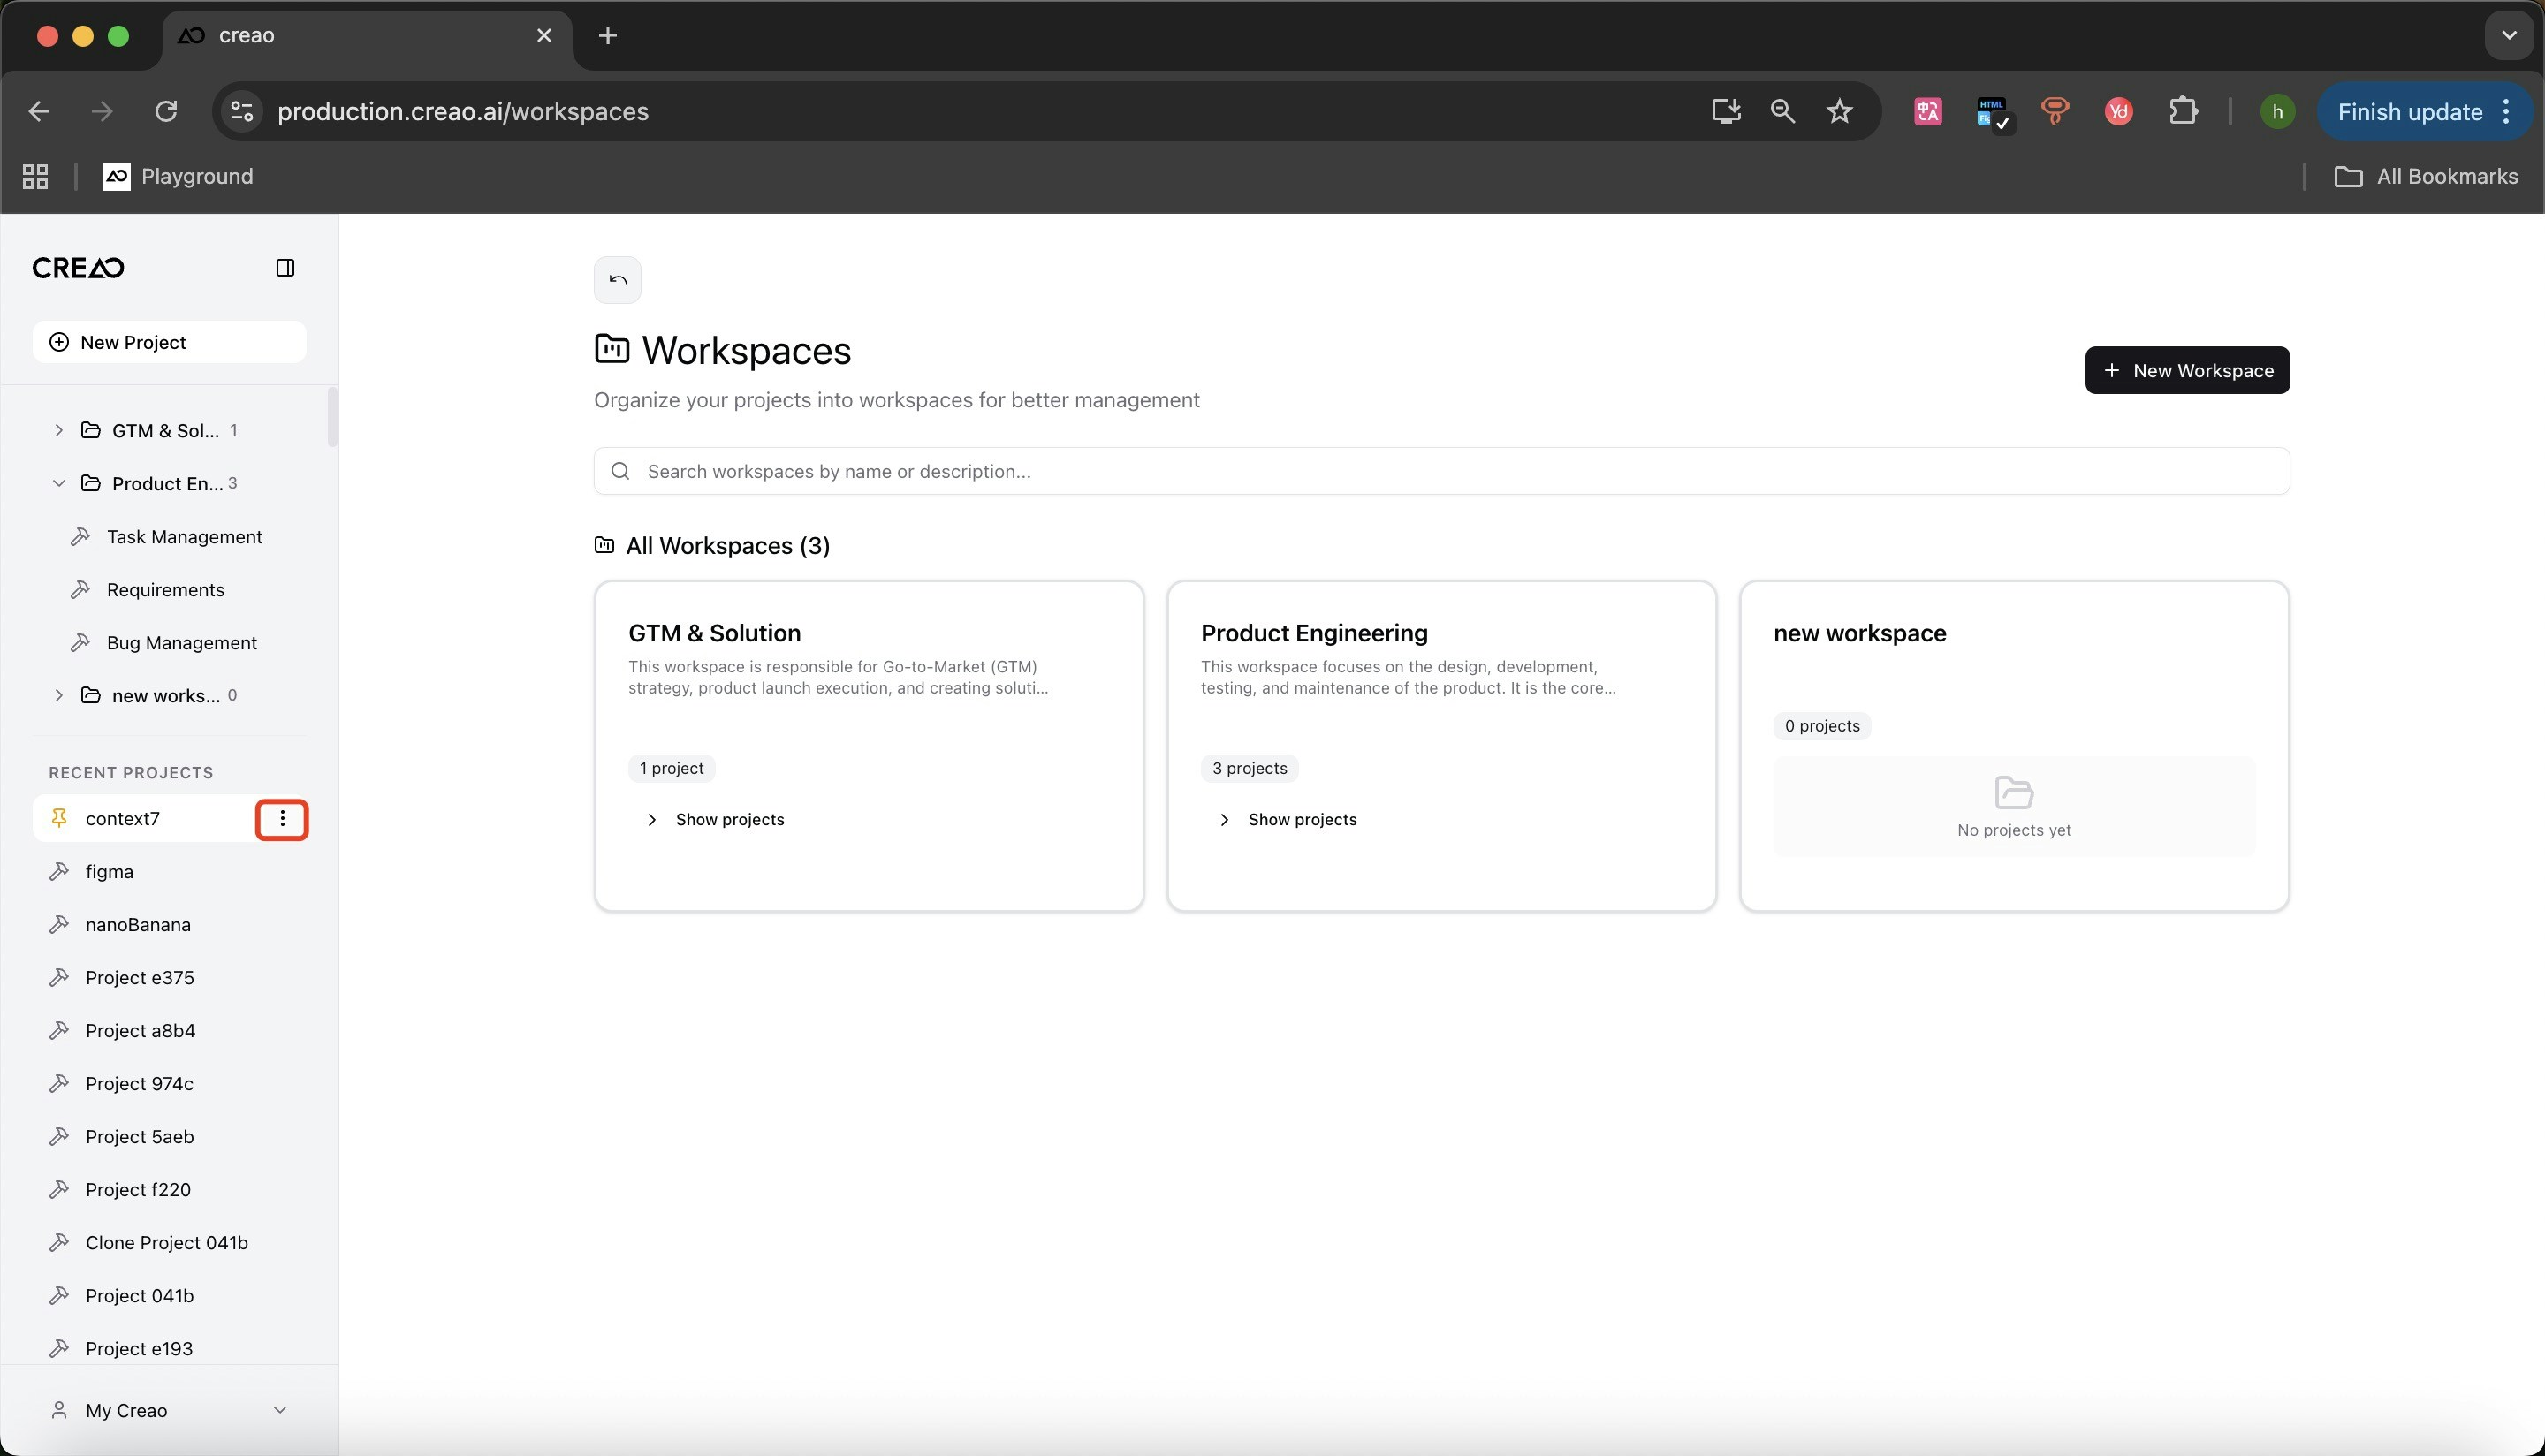Expand the new works... sidebar folder

coord(59,695)
